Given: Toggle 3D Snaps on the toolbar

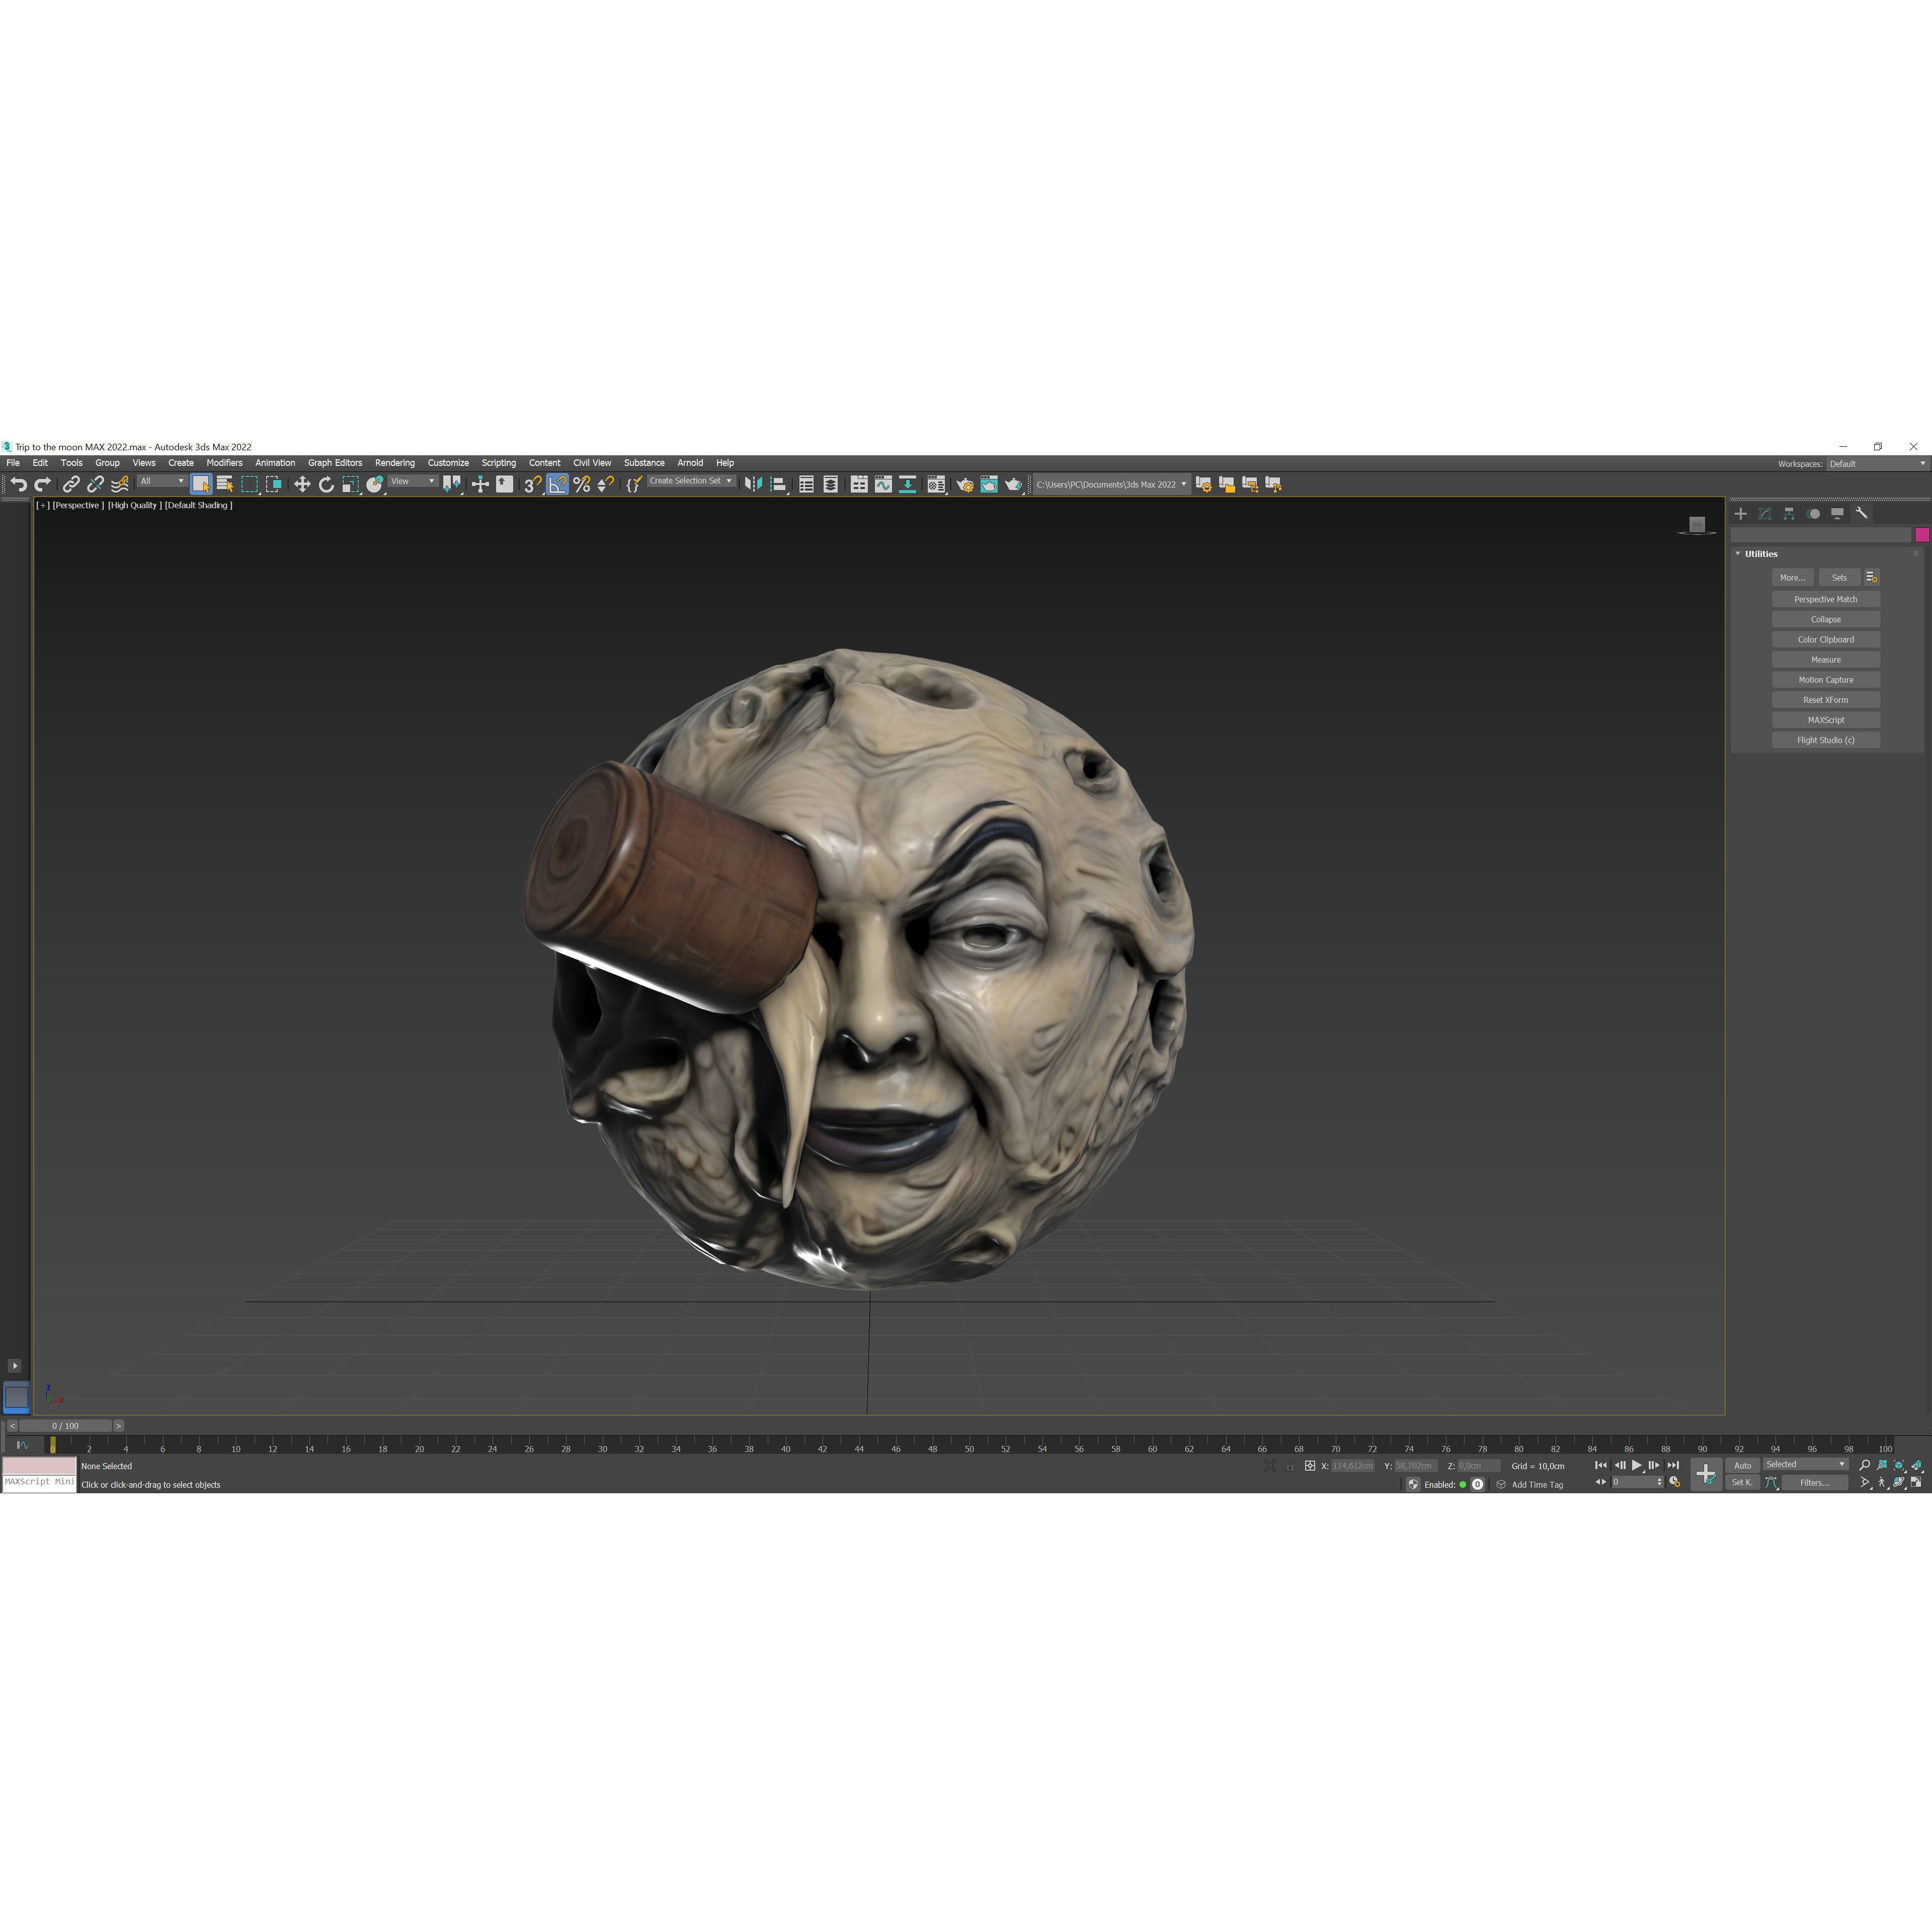Looking at the screenshot, I should pyautogui.click(x=533, y=484).
